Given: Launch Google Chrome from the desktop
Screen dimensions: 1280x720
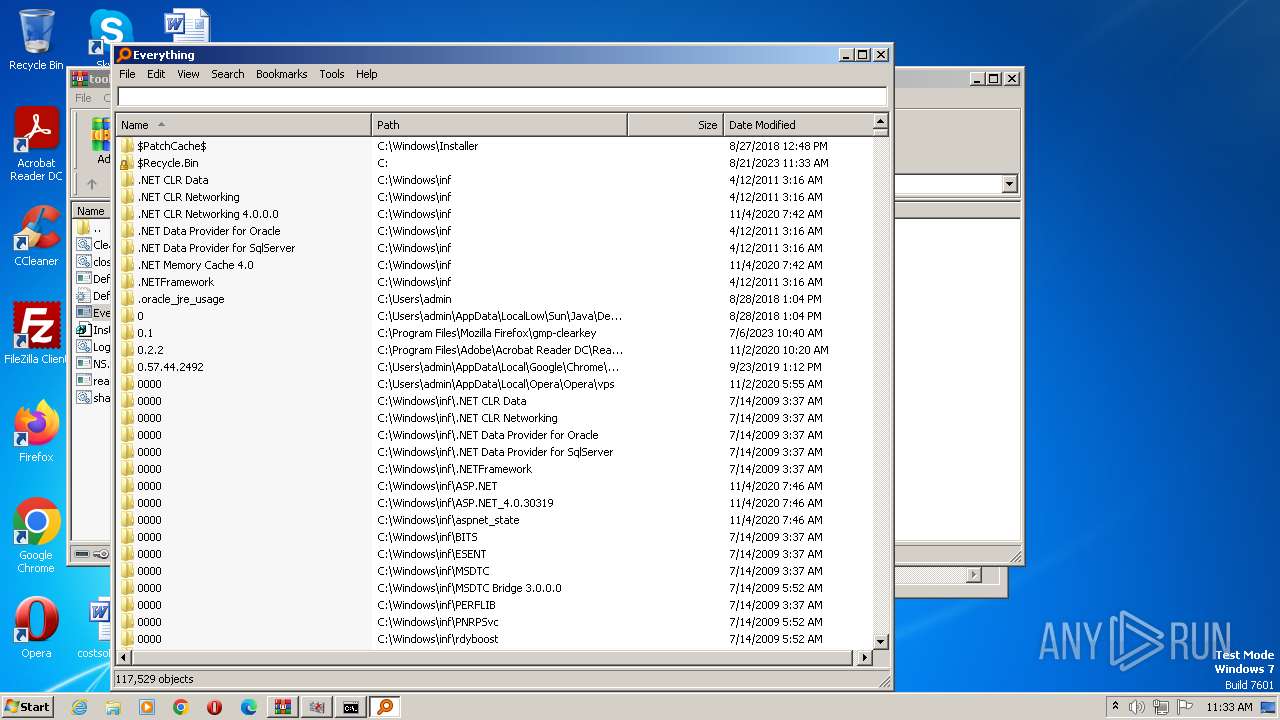Looking at the screenshot, I should (x=36, y=536).
